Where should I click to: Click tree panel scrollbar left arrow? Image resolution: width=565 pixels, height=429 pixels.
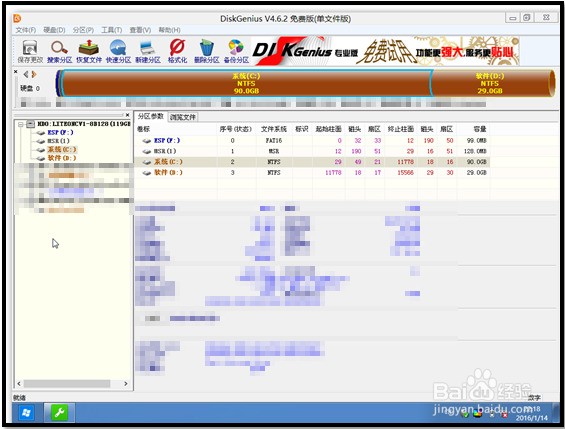click(x=19, y=384)
